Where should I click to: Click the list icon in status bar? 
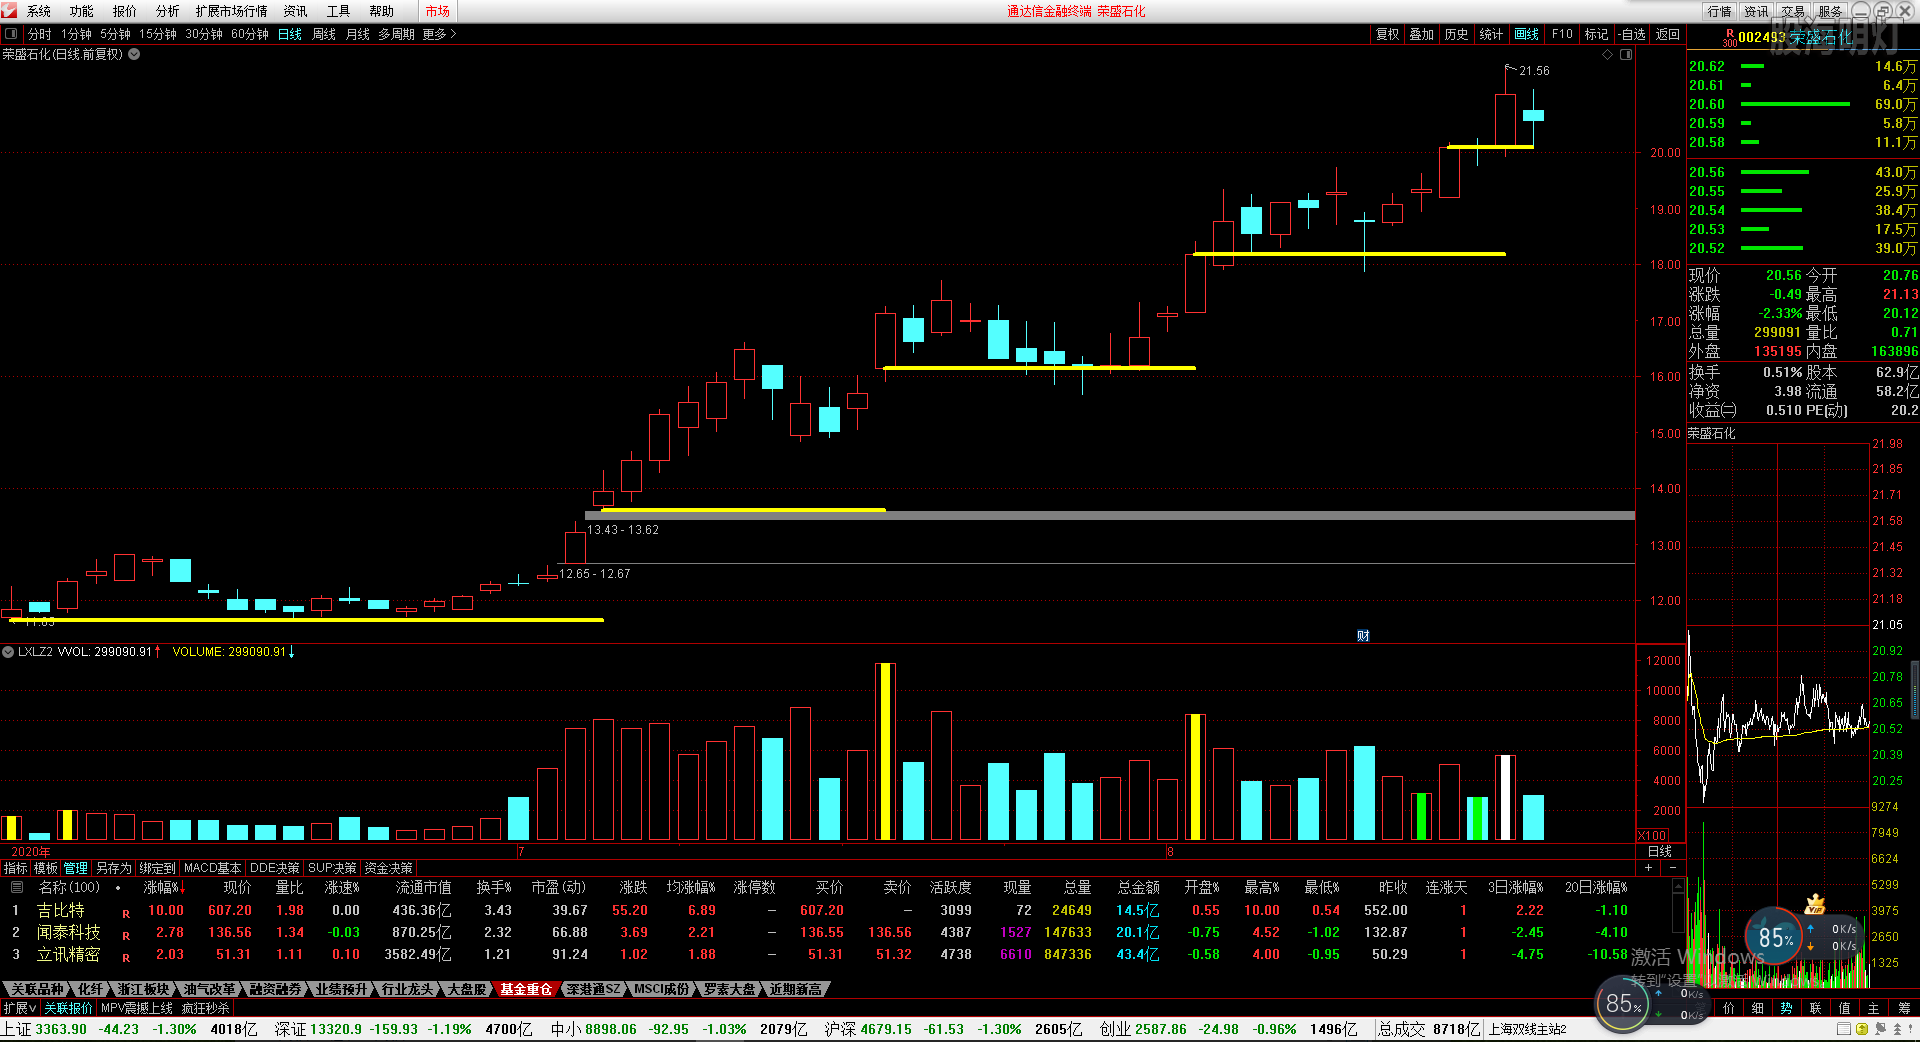[x=1844, y=1028]
